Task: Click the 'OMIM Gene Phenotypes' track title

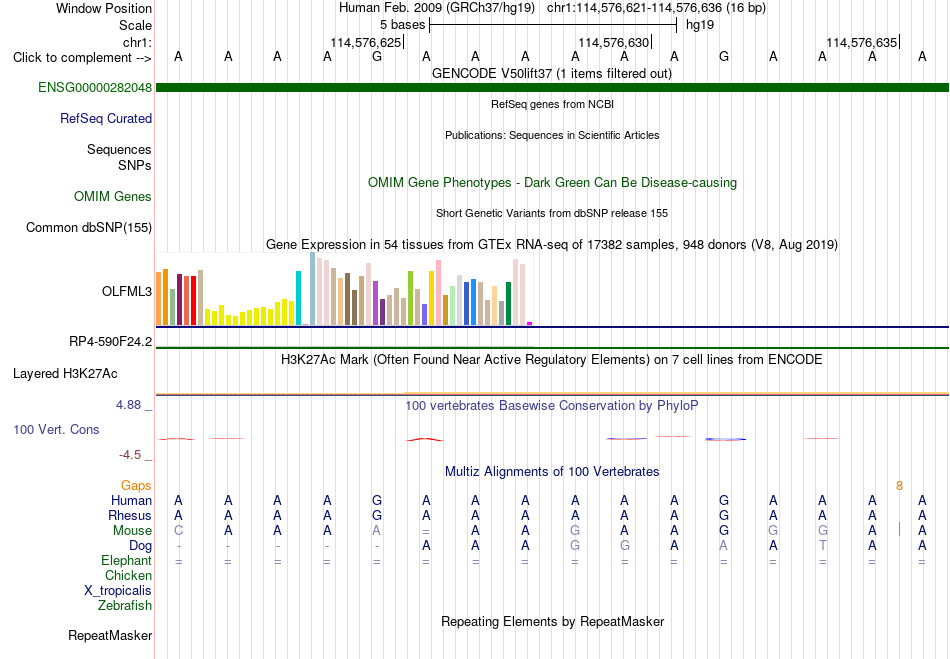Action: tap(552, 183)
